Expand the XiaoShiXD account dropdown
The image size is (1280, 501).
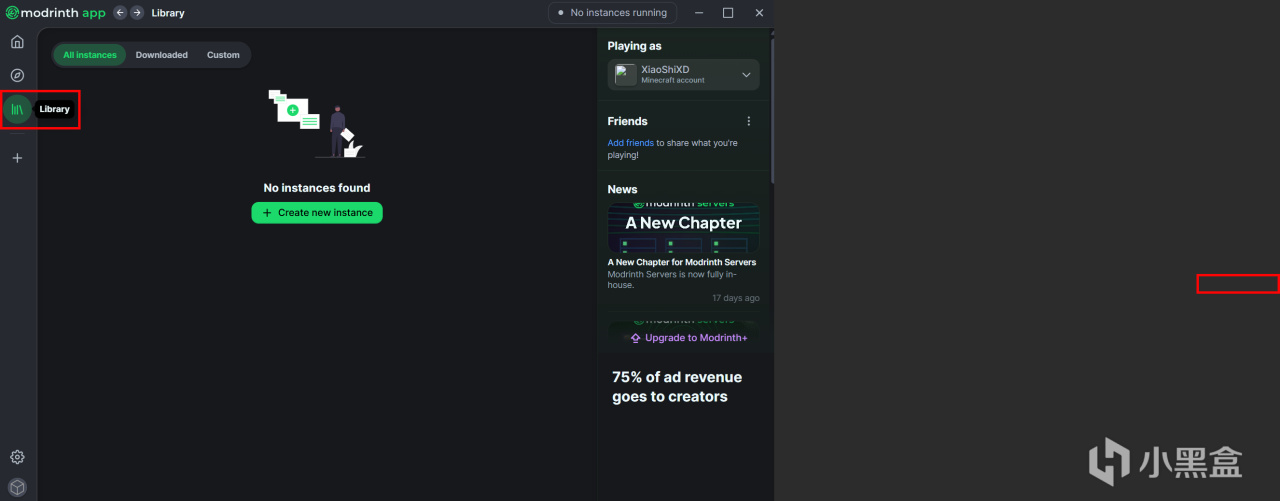coord(746,75)
